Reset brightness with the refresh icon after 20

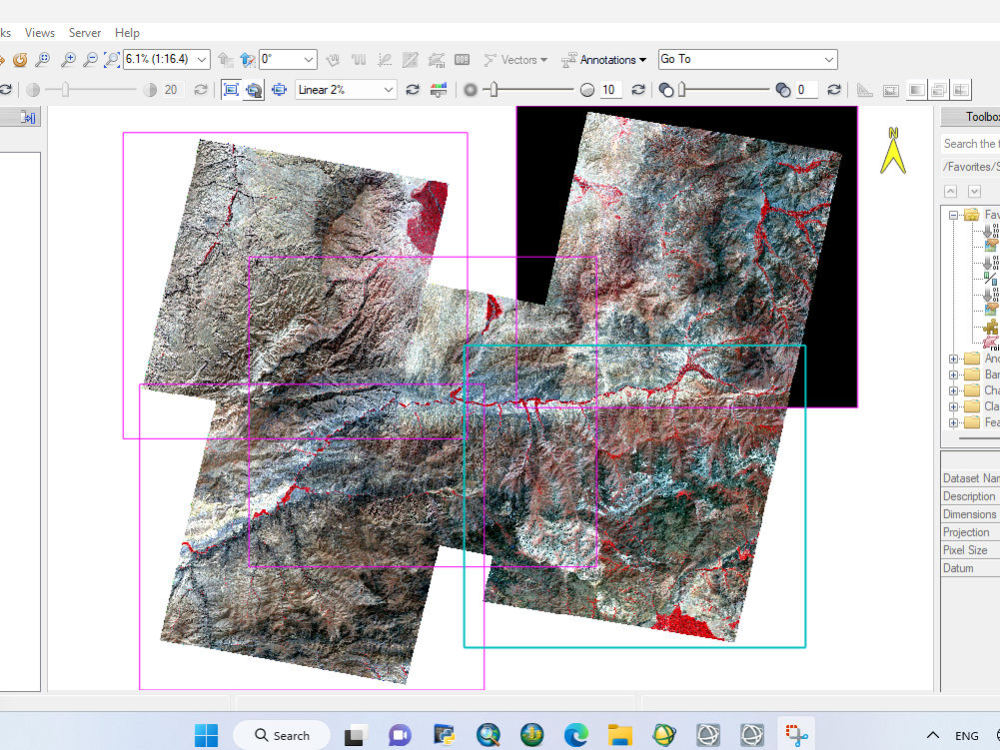[200, 90]
